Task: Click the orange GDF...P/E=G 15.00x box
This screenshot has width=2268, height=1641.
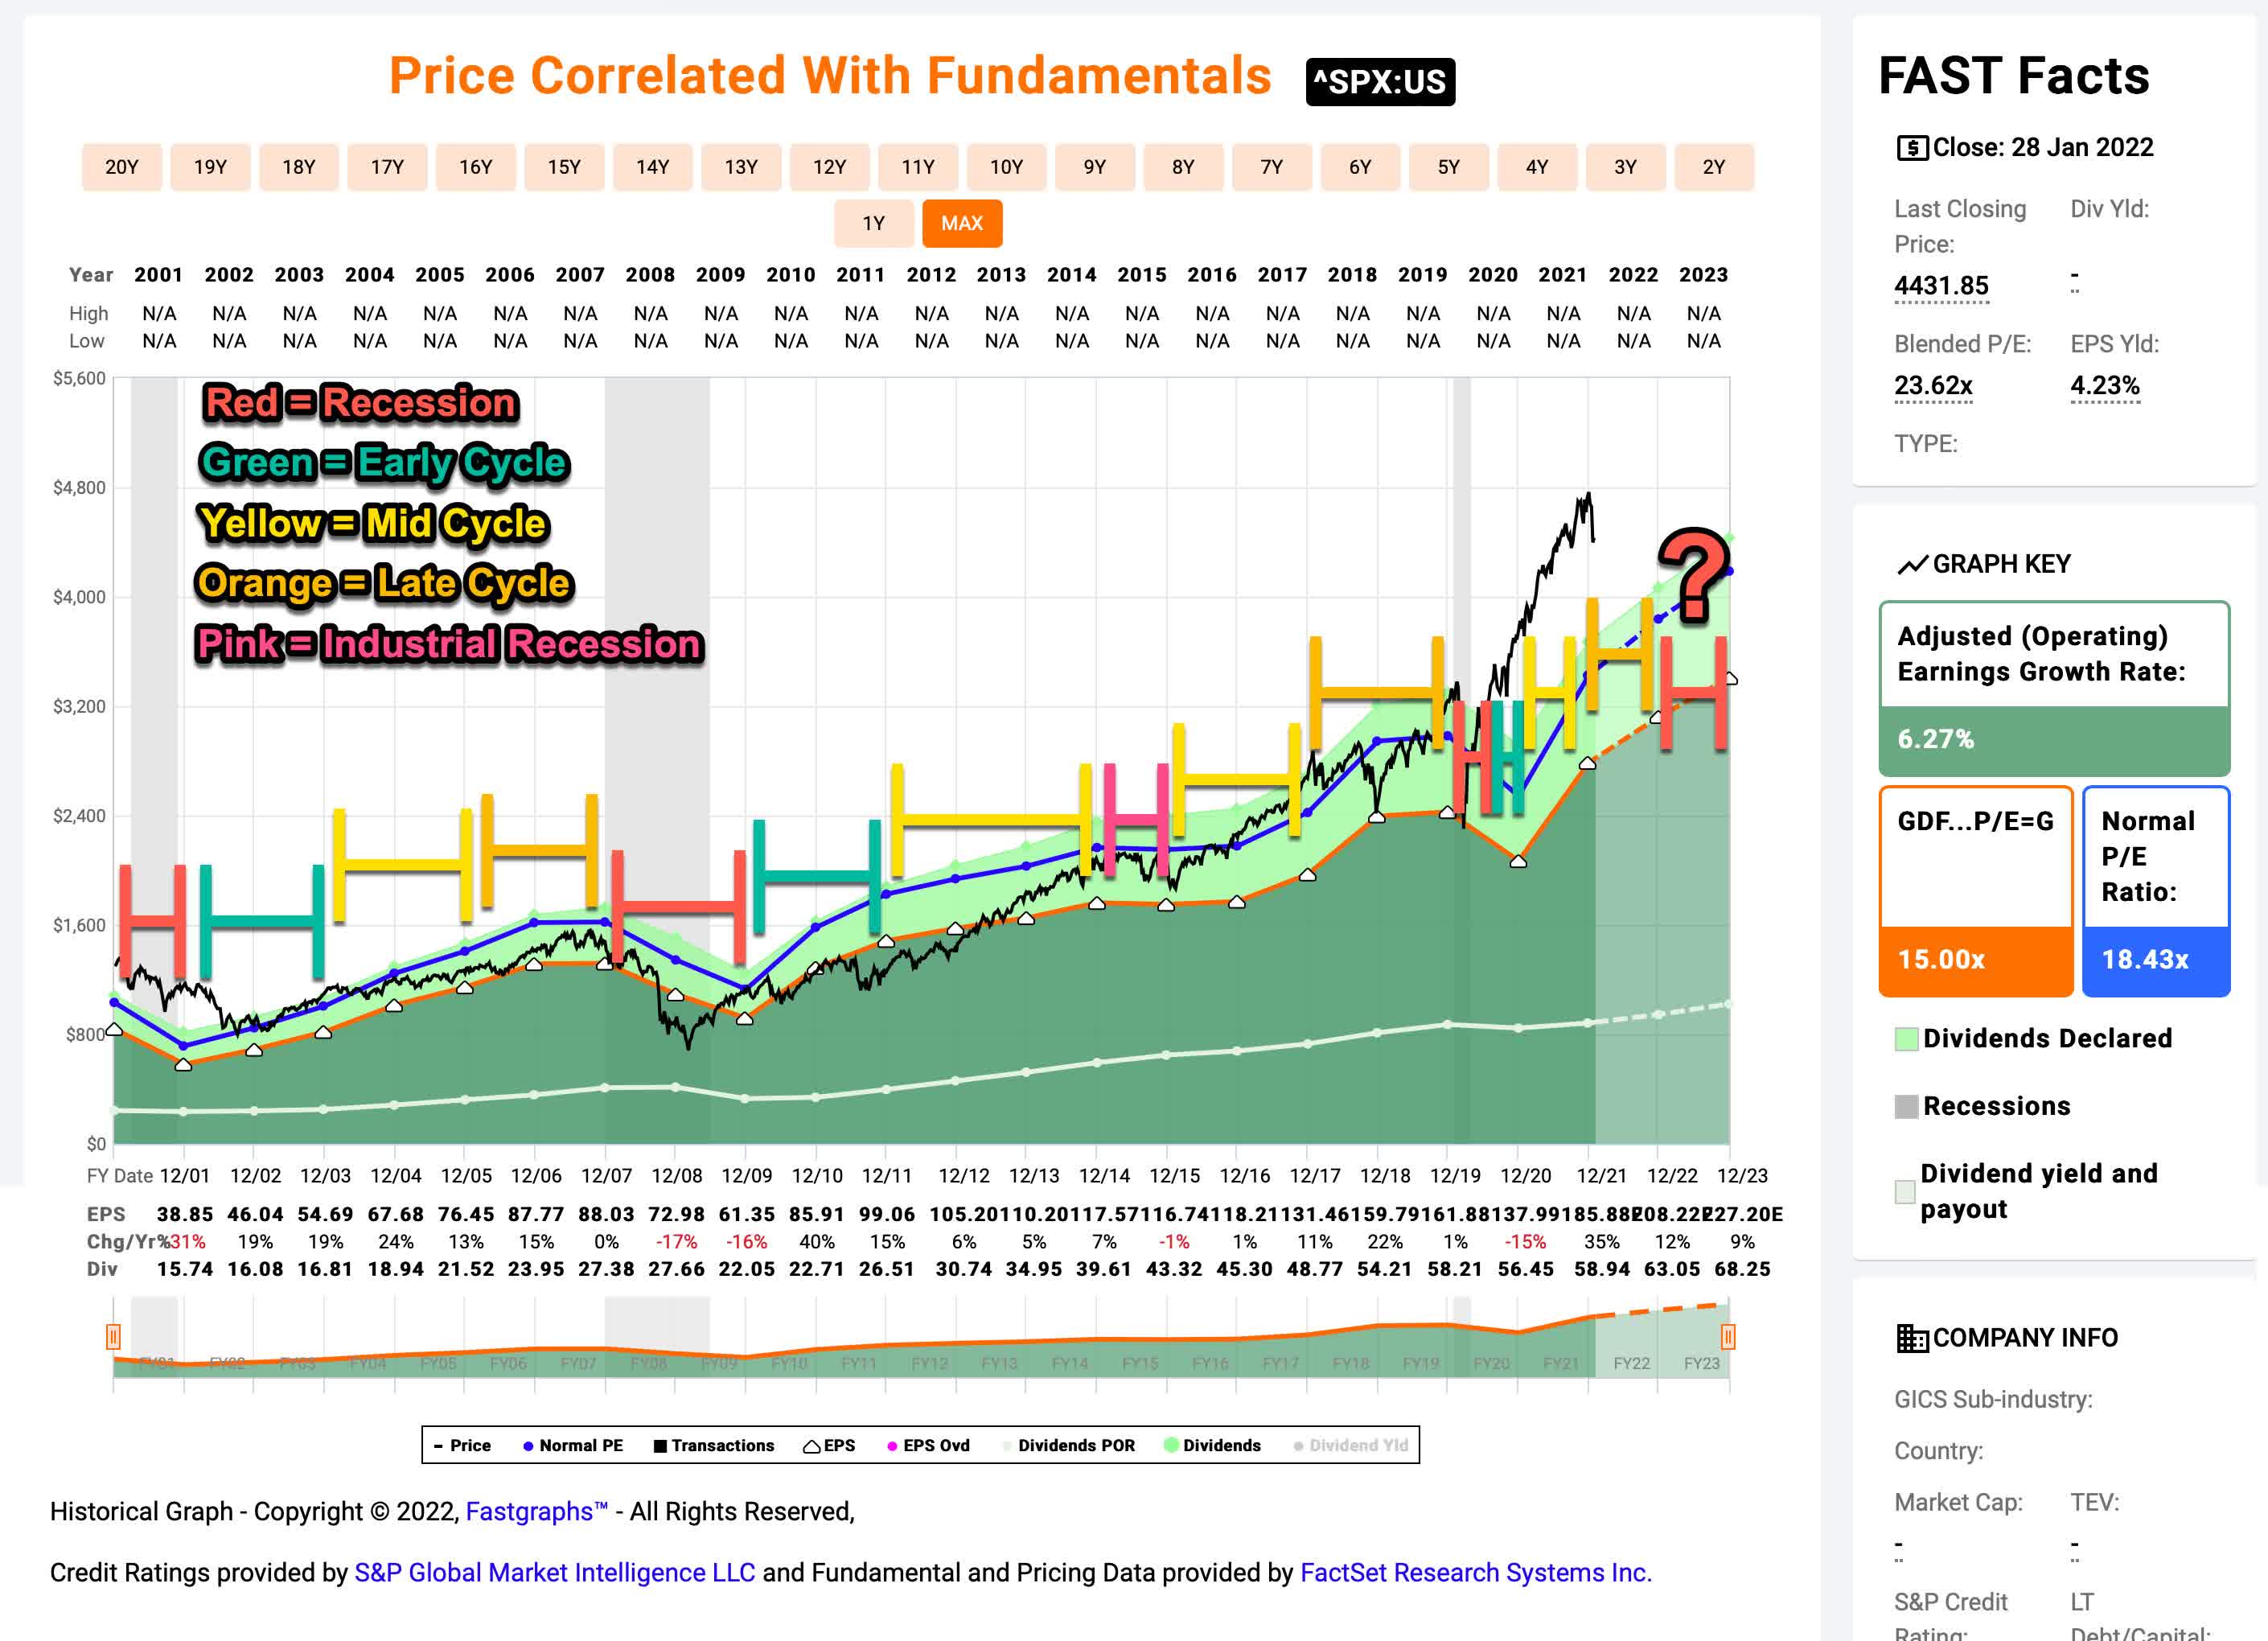Action: [1975, 890]
